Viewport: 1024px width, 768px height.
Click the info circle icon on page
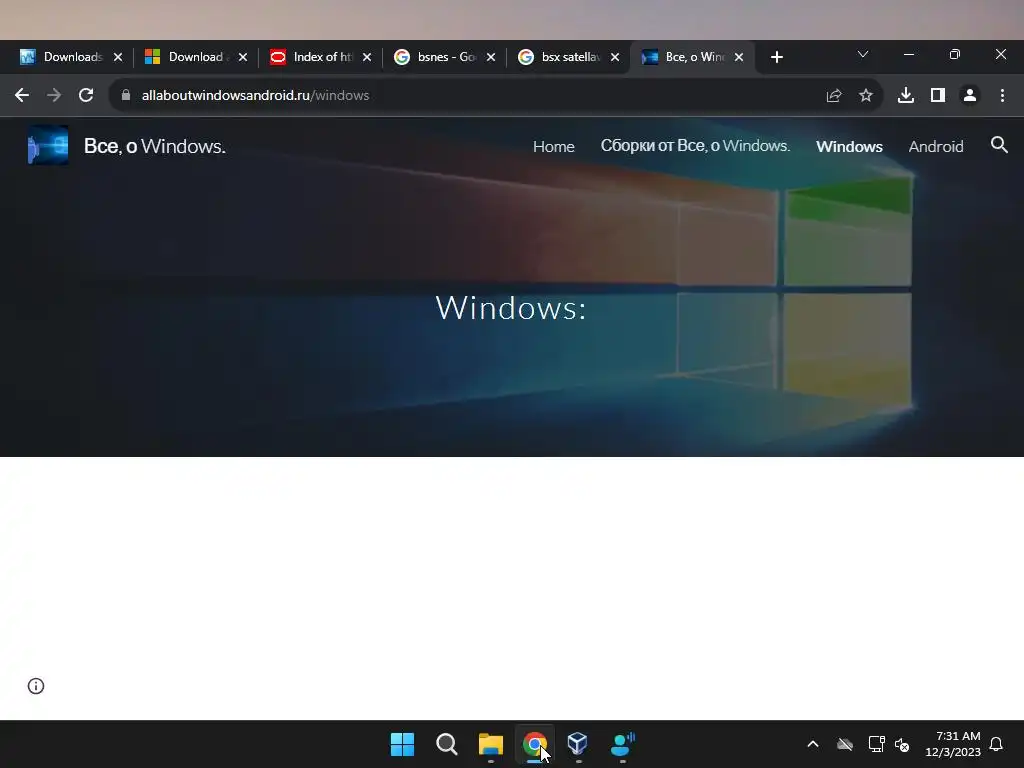(36, 686)
